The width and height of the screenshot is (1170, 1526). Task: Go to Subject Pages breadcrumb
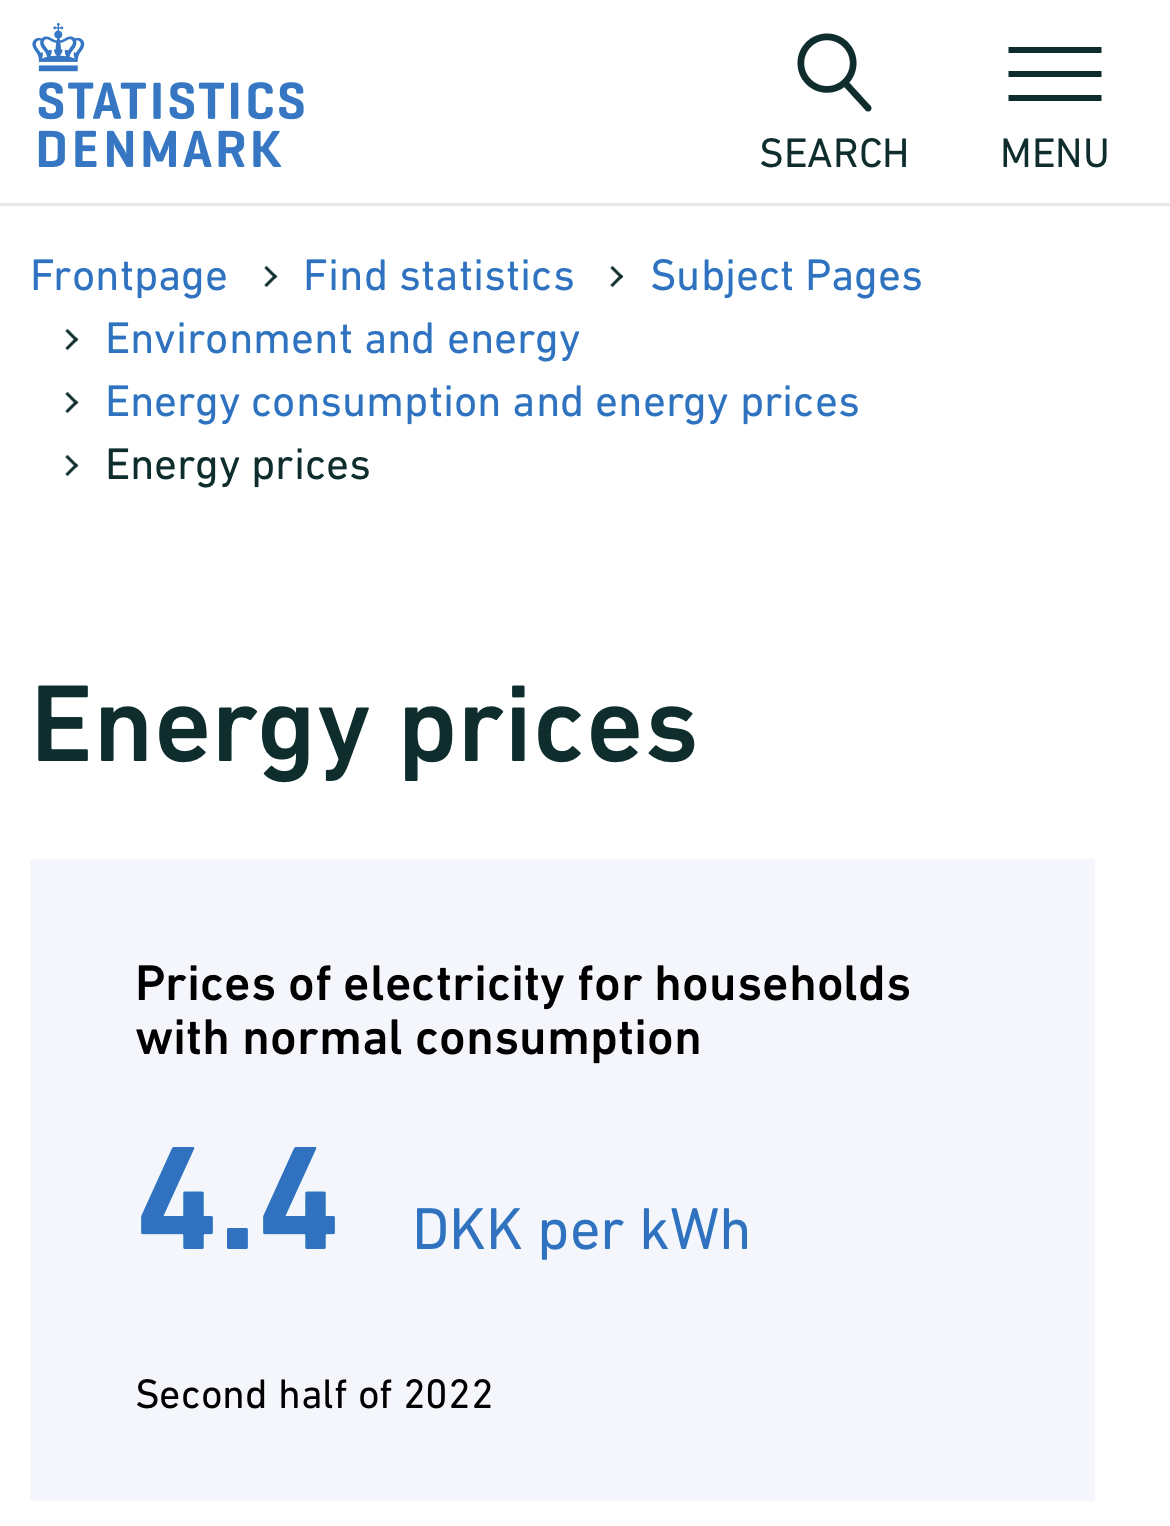786,277
